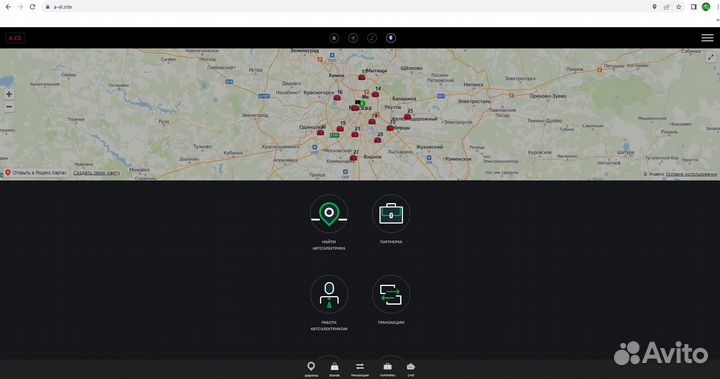Click bottom bar transactions arrows tab

tap(360, 368)
